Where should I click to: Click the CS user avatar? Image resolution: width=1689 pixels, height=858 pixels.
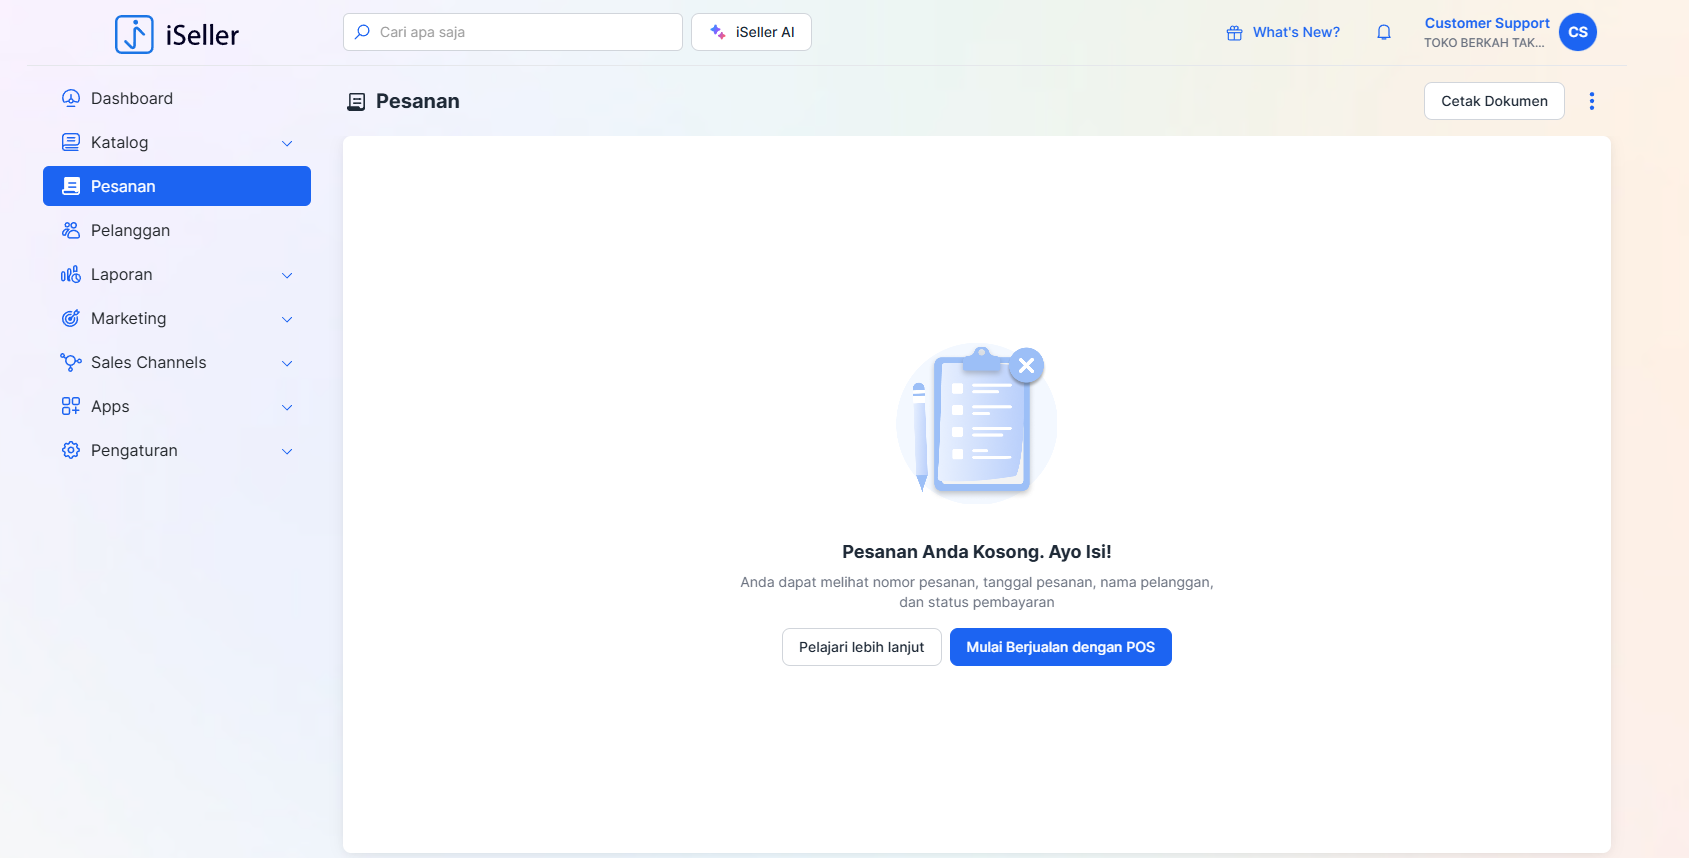tap(1577, 32)
